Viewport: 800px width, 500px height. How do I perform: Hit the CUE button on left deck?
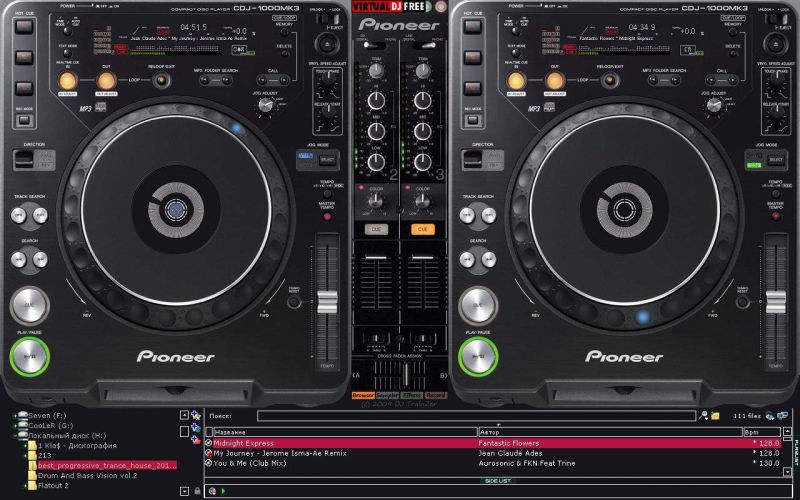click(29, 306)
